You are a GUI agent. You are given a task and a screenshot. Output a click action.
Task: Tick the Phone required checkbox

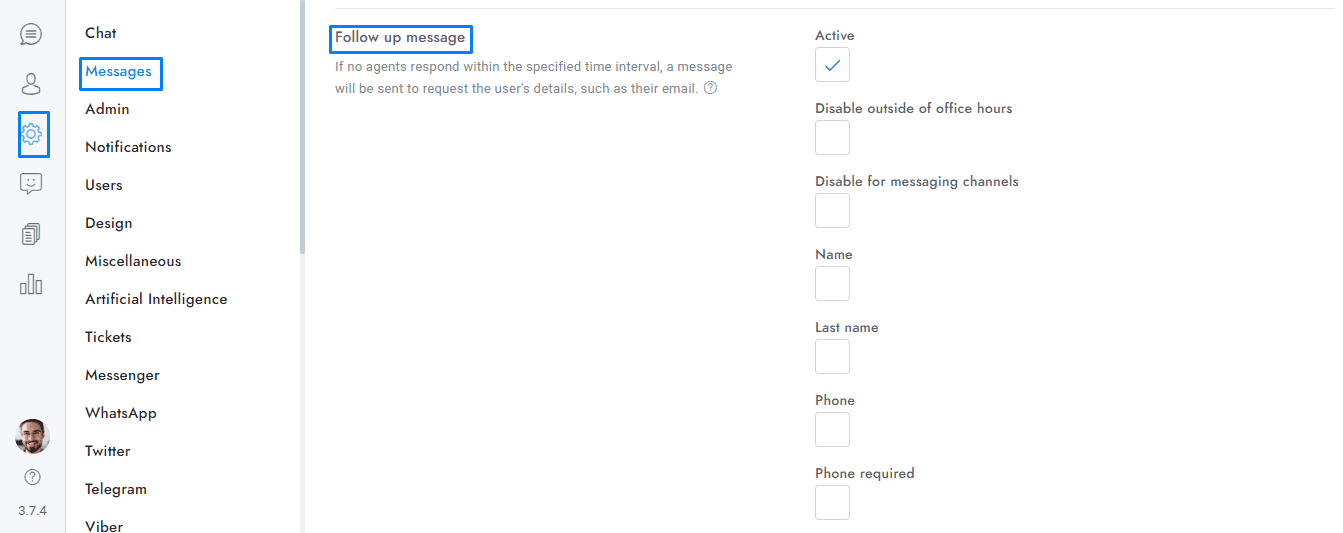coord(832,502)
